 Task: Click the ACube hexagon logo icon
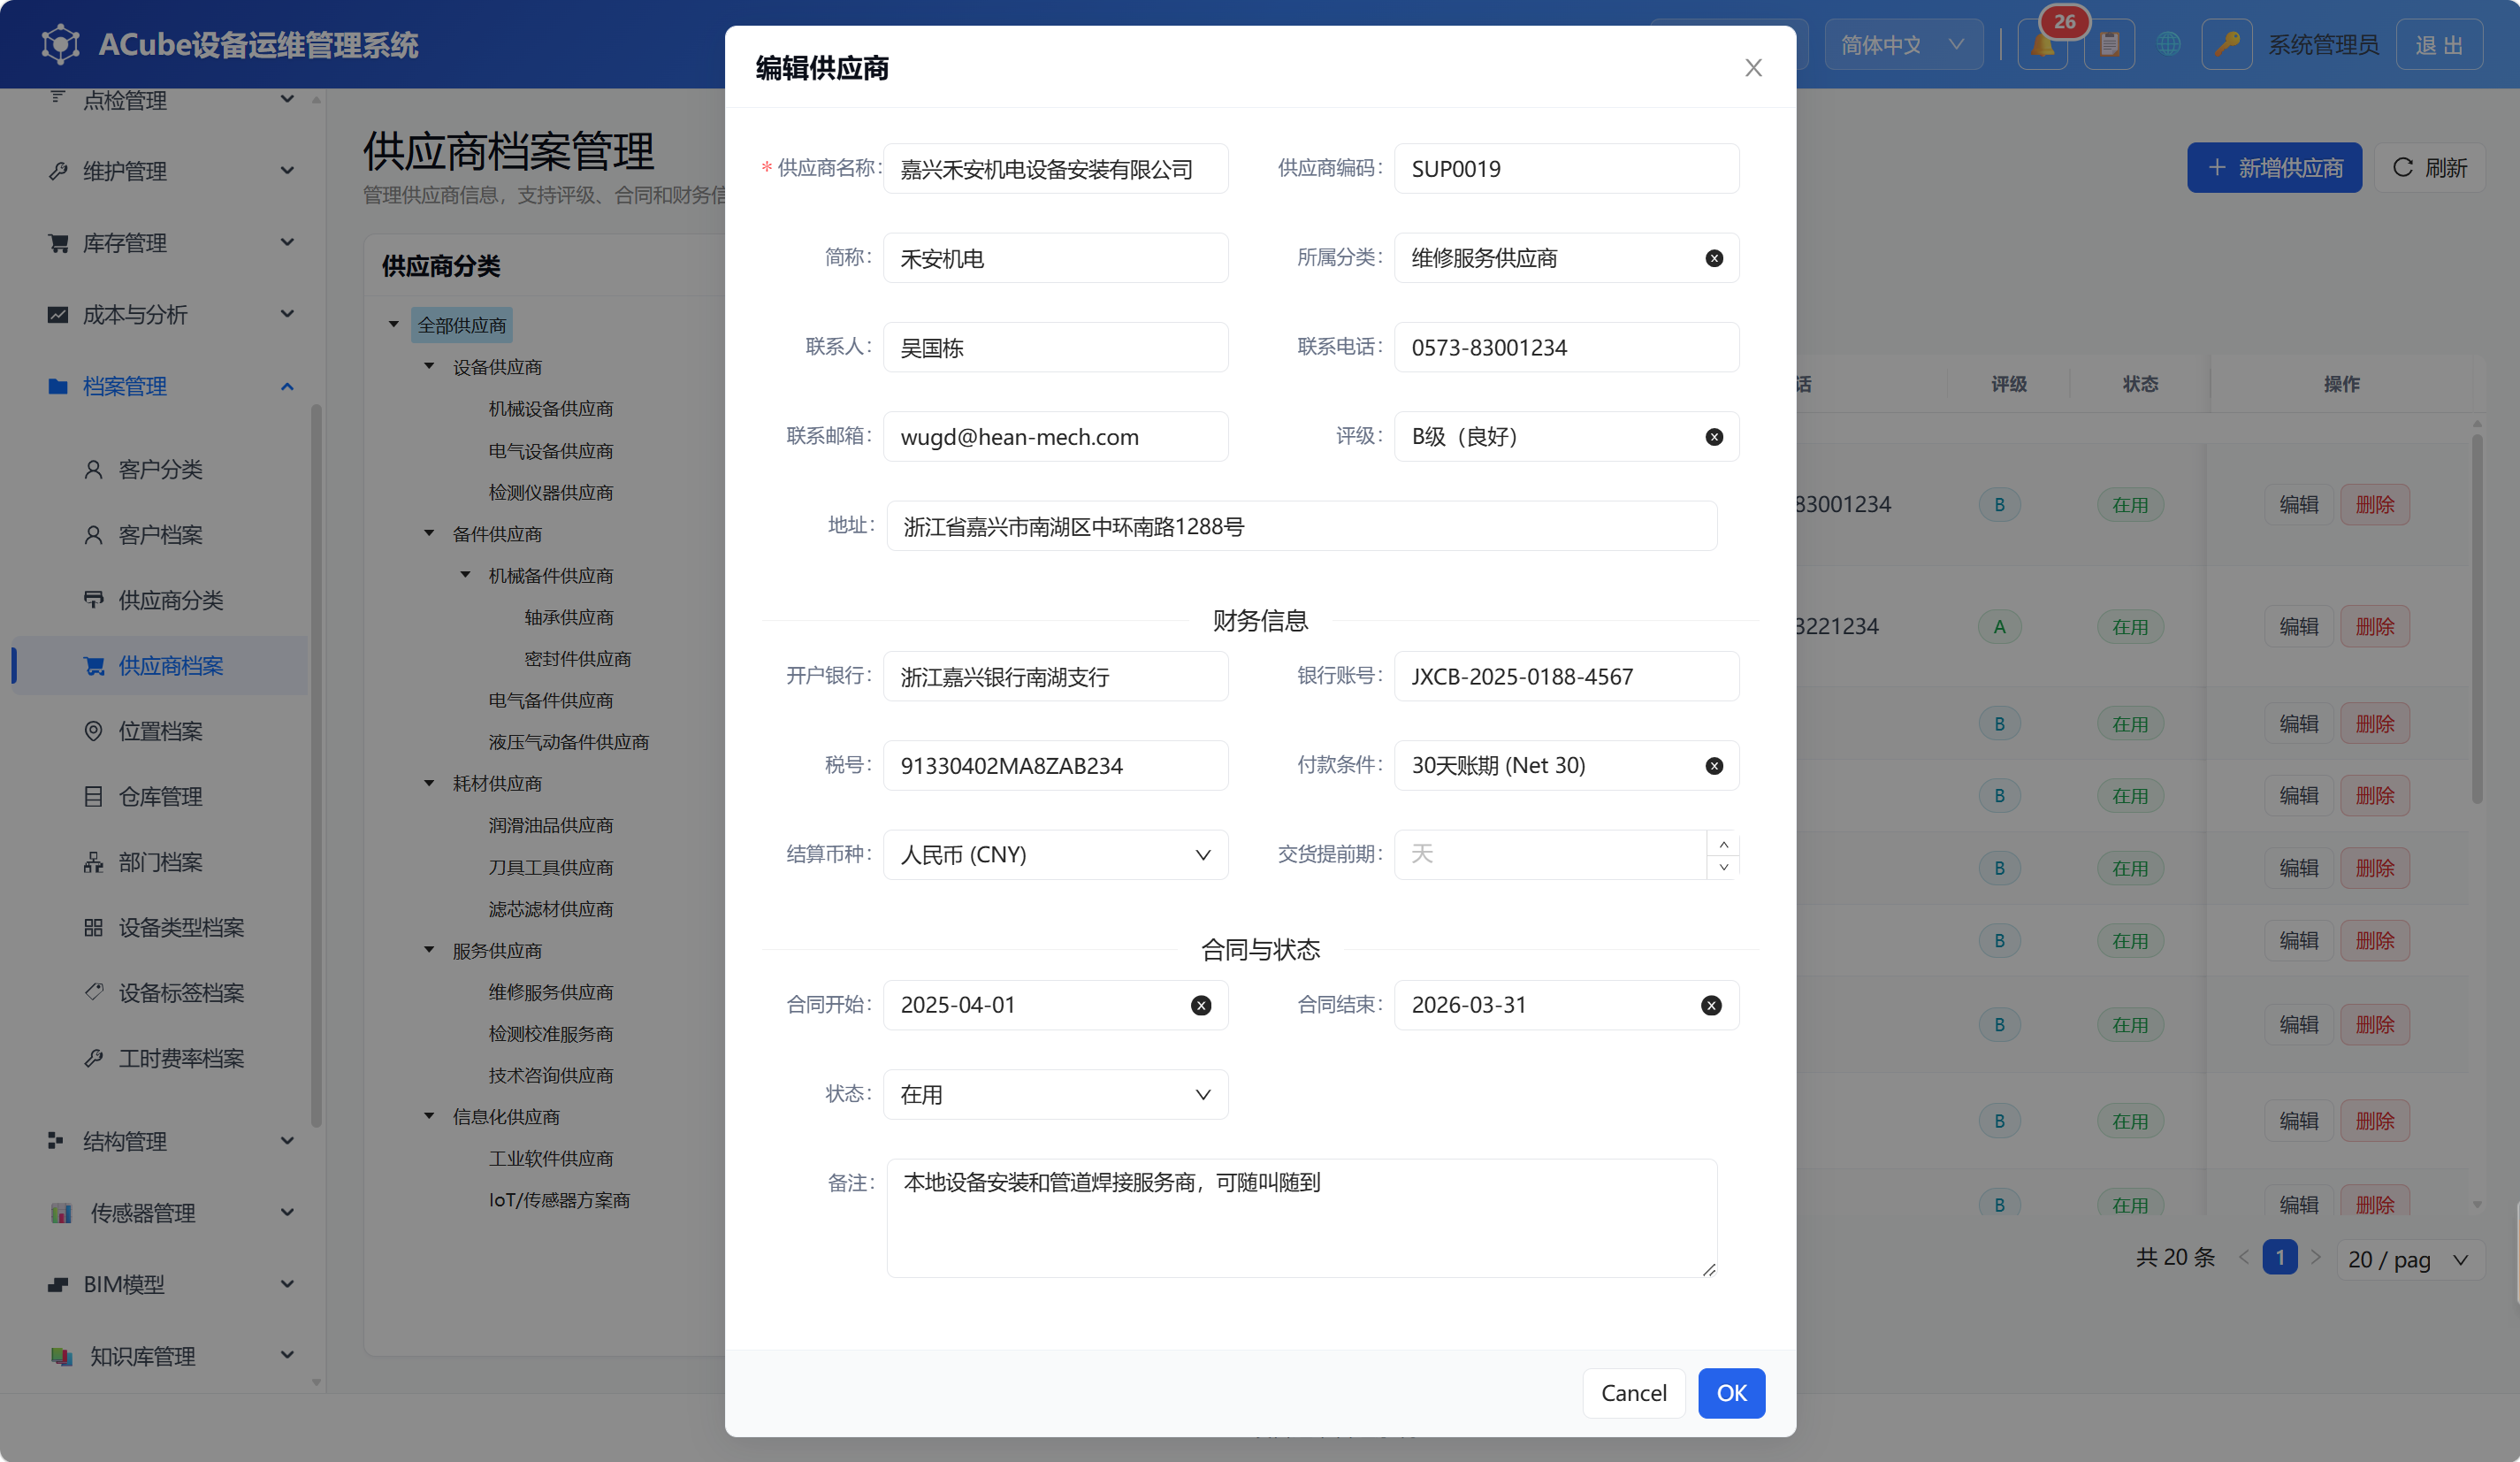coord(60,44)
